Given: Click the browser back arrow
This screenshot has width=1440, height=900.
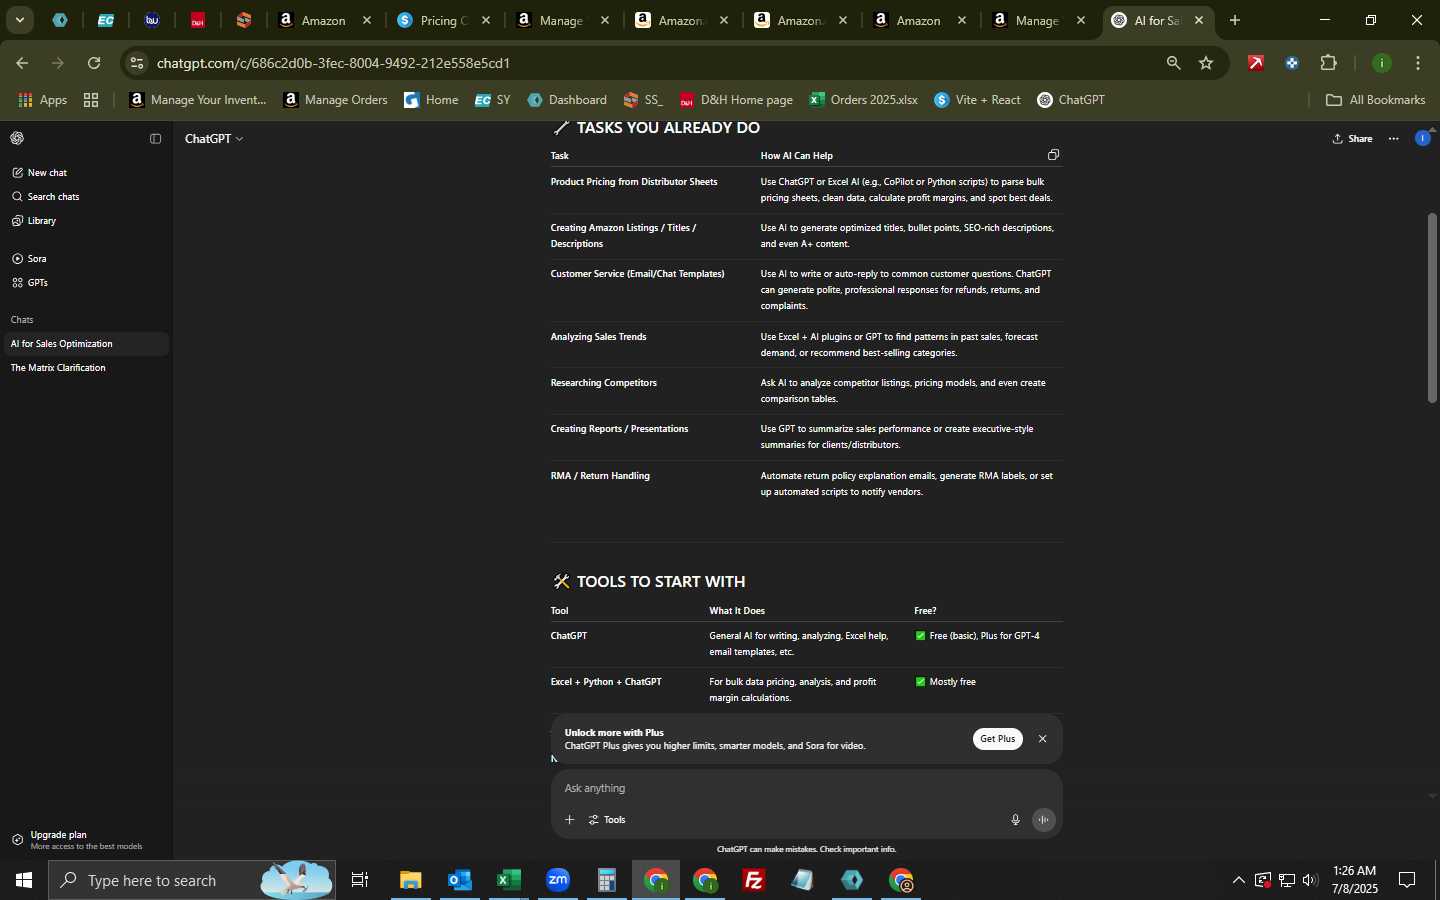Looking at the screenshot, I should 22,63.
